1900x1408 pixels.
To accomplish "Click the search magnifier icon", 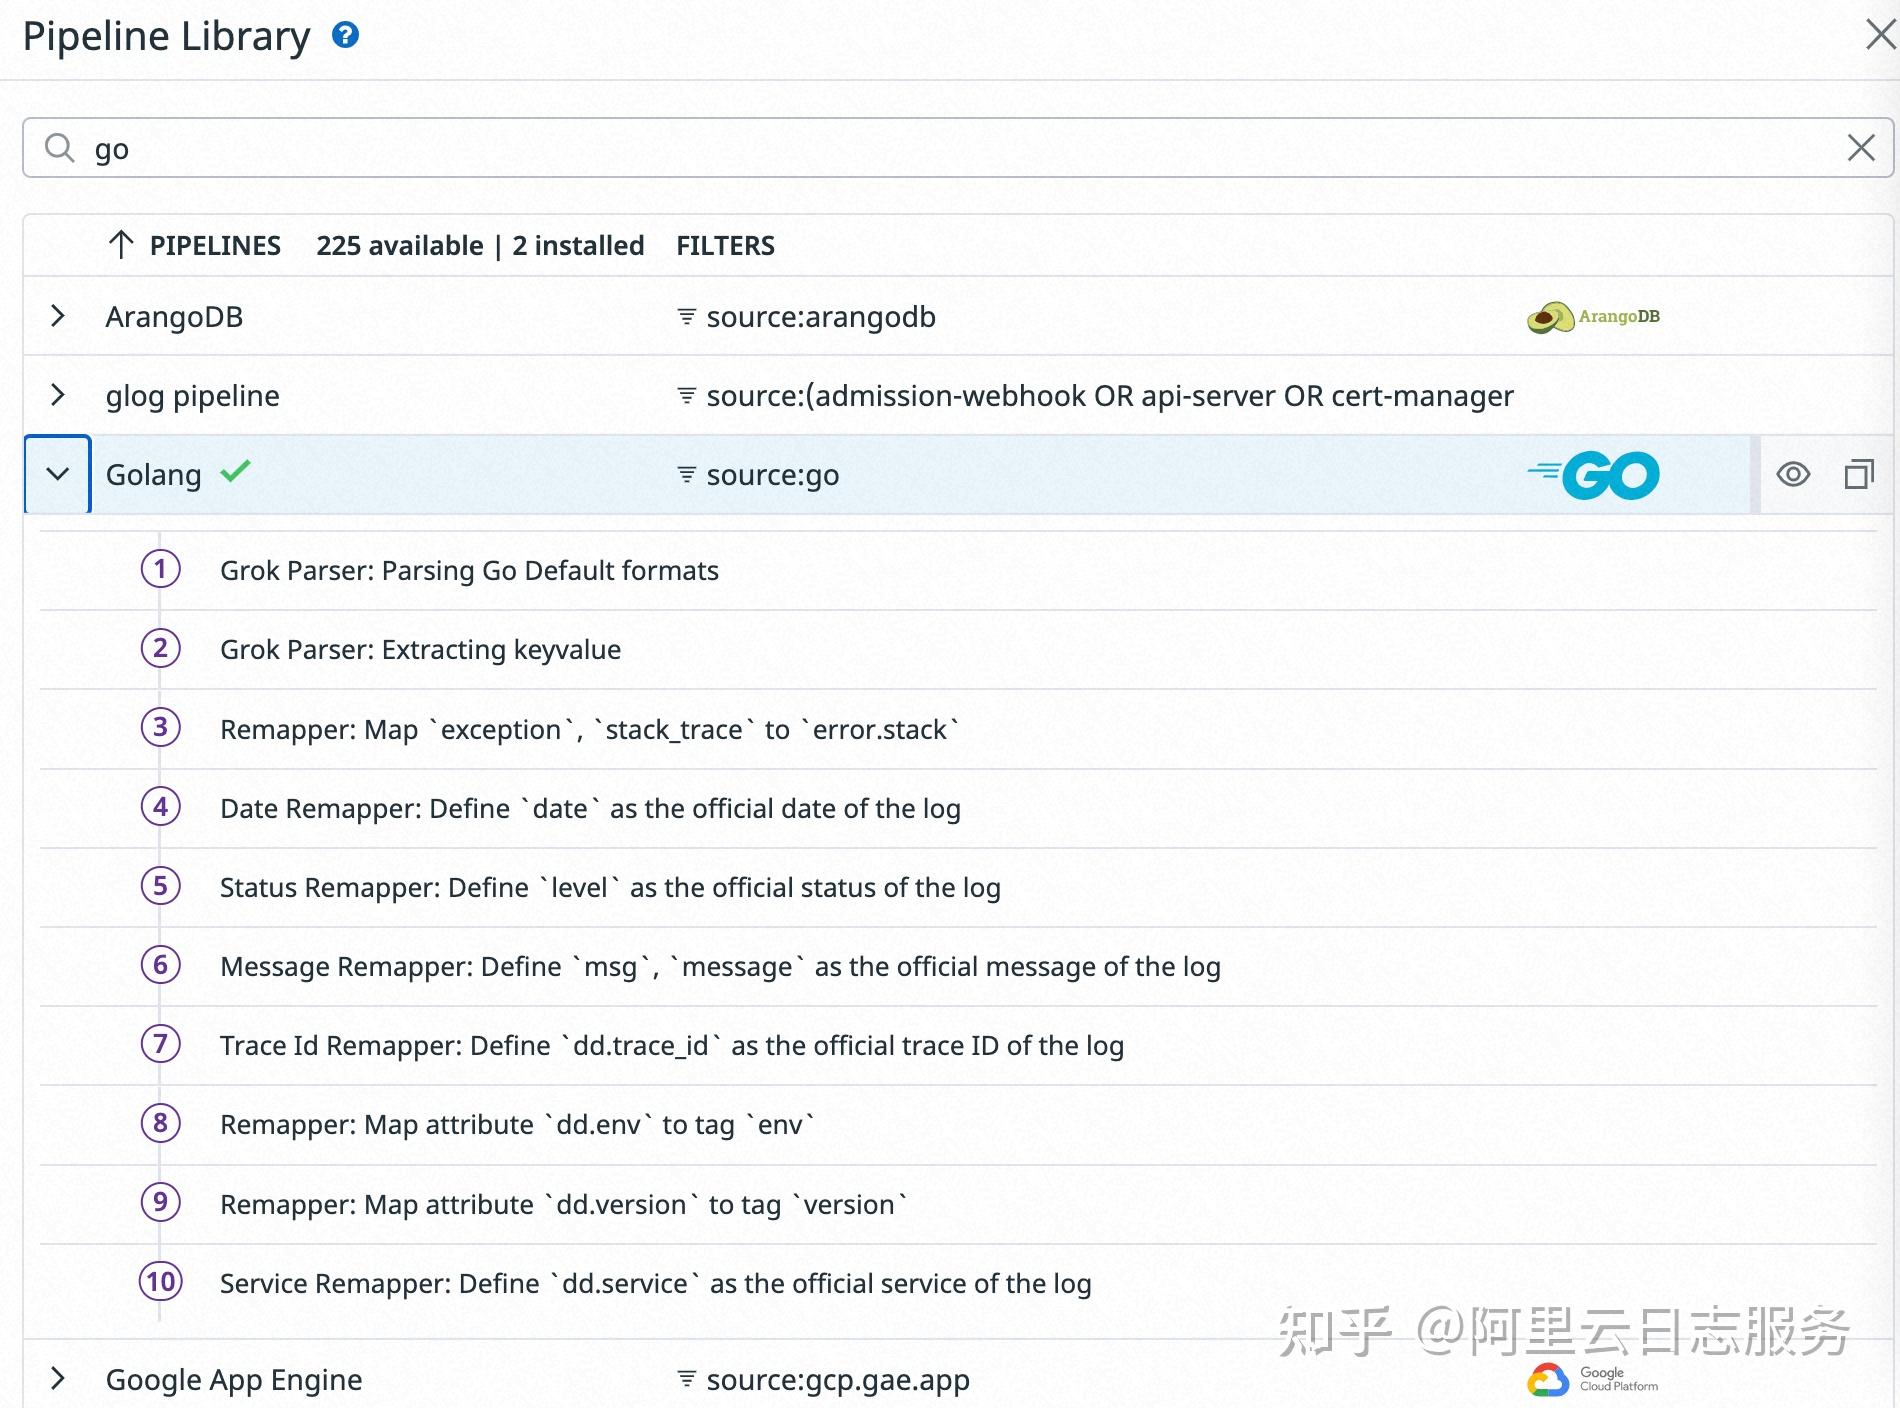I will pos(60,147).
